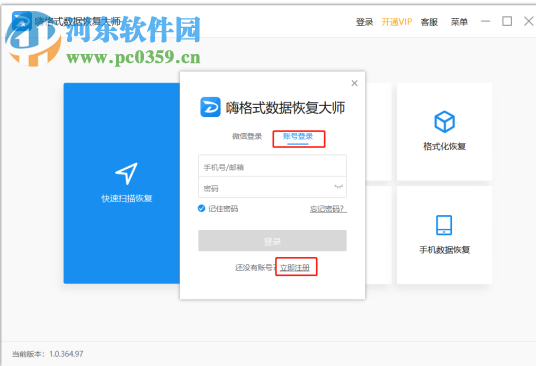The height and width of the screenshot is (366, 536).
Task: Click the app logo in login dialog
Action: click(210, 107)
